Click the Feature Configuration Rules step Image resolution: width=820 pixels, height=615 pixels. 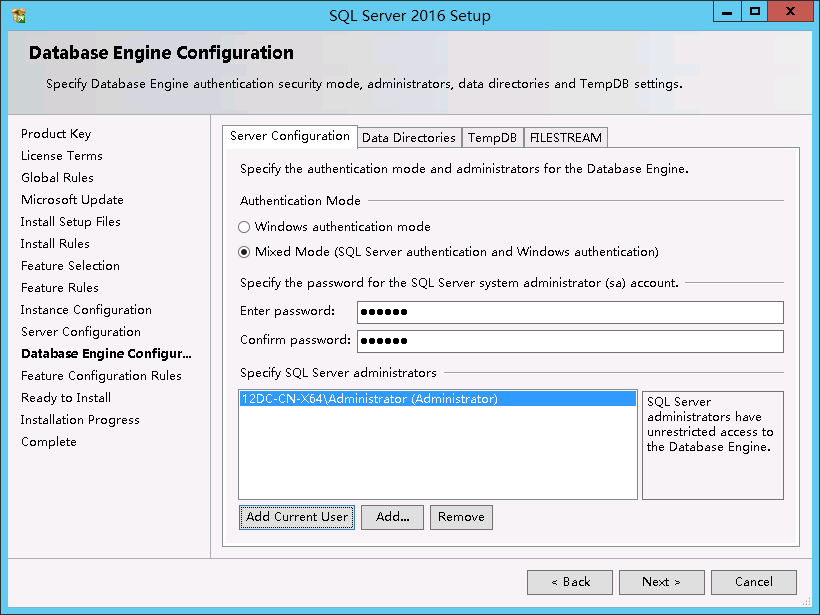coord(101,376)
